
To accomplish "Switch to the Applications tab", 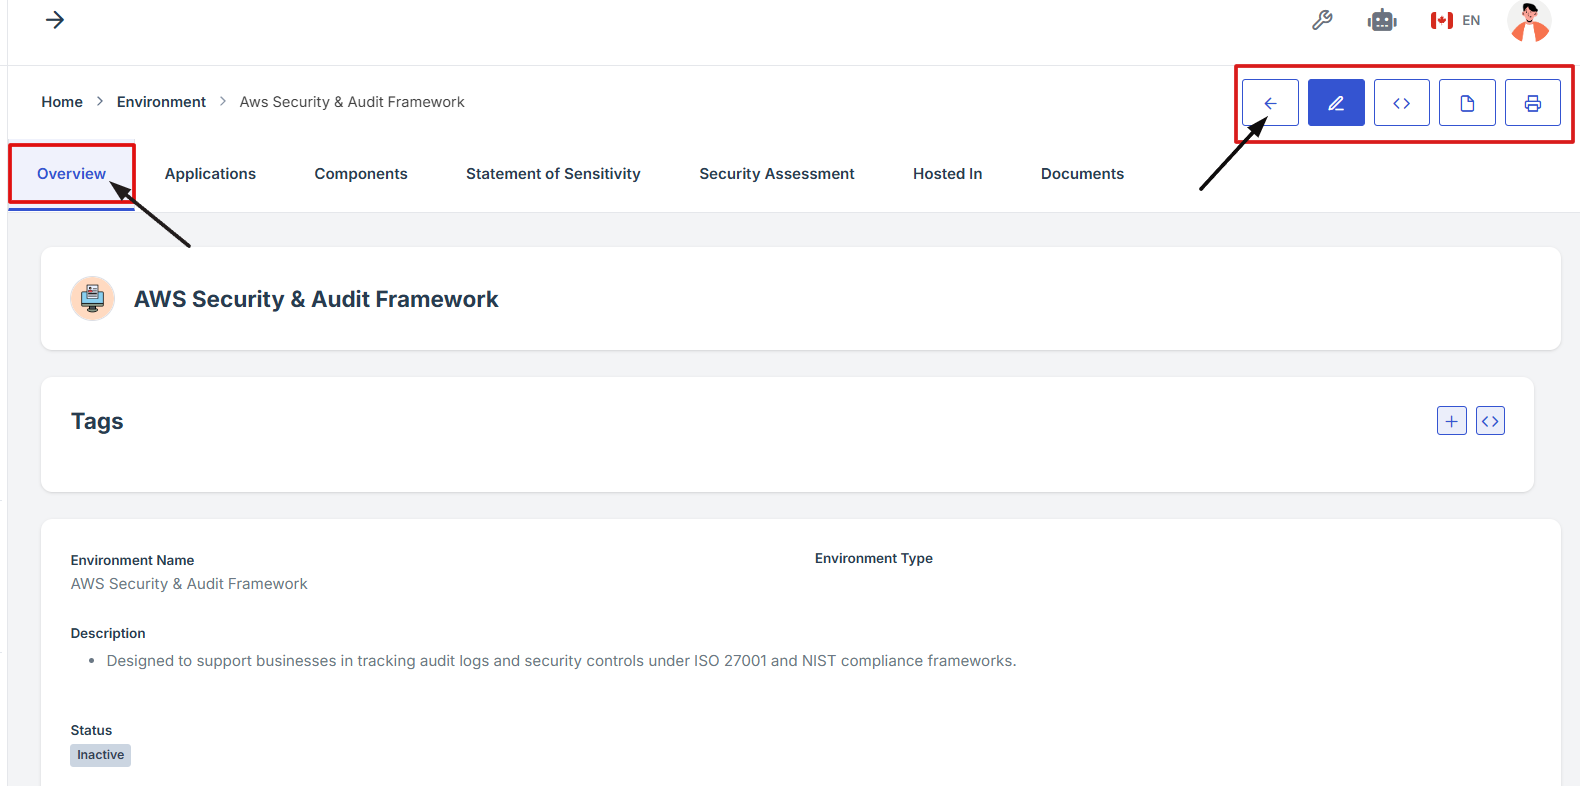I will point(210,174).
